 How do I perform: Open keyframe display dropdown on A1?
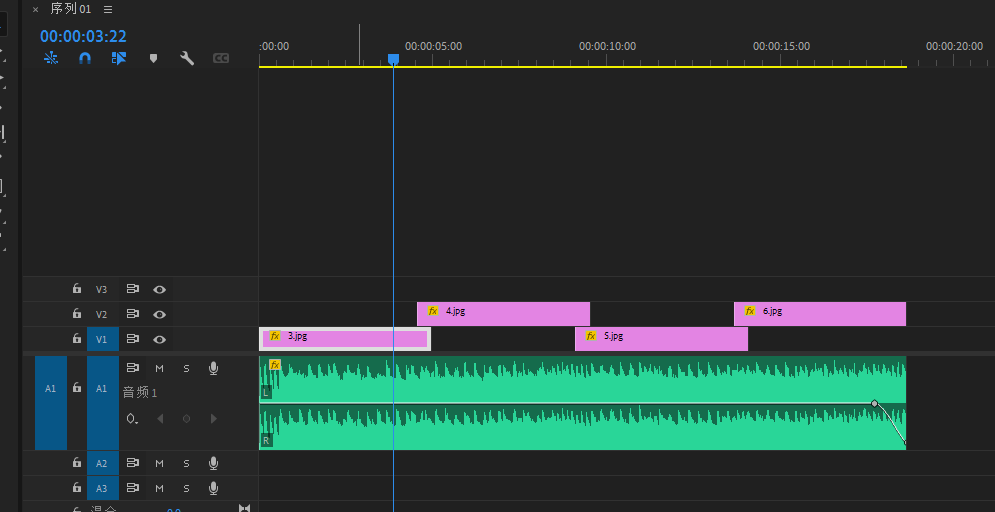coord(132,419)
